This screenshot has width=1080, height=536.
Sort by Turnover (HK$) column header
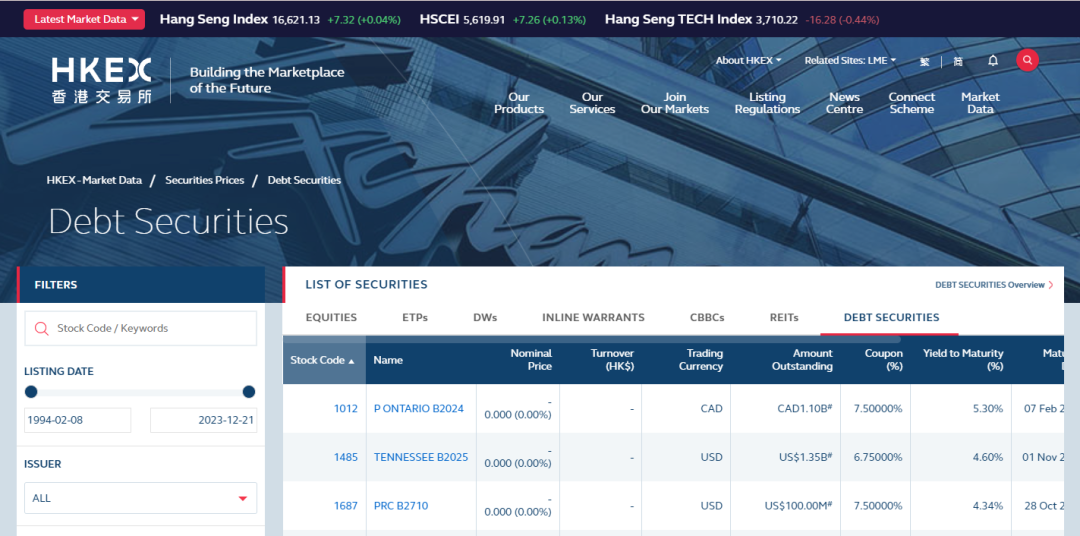(612, 360)
